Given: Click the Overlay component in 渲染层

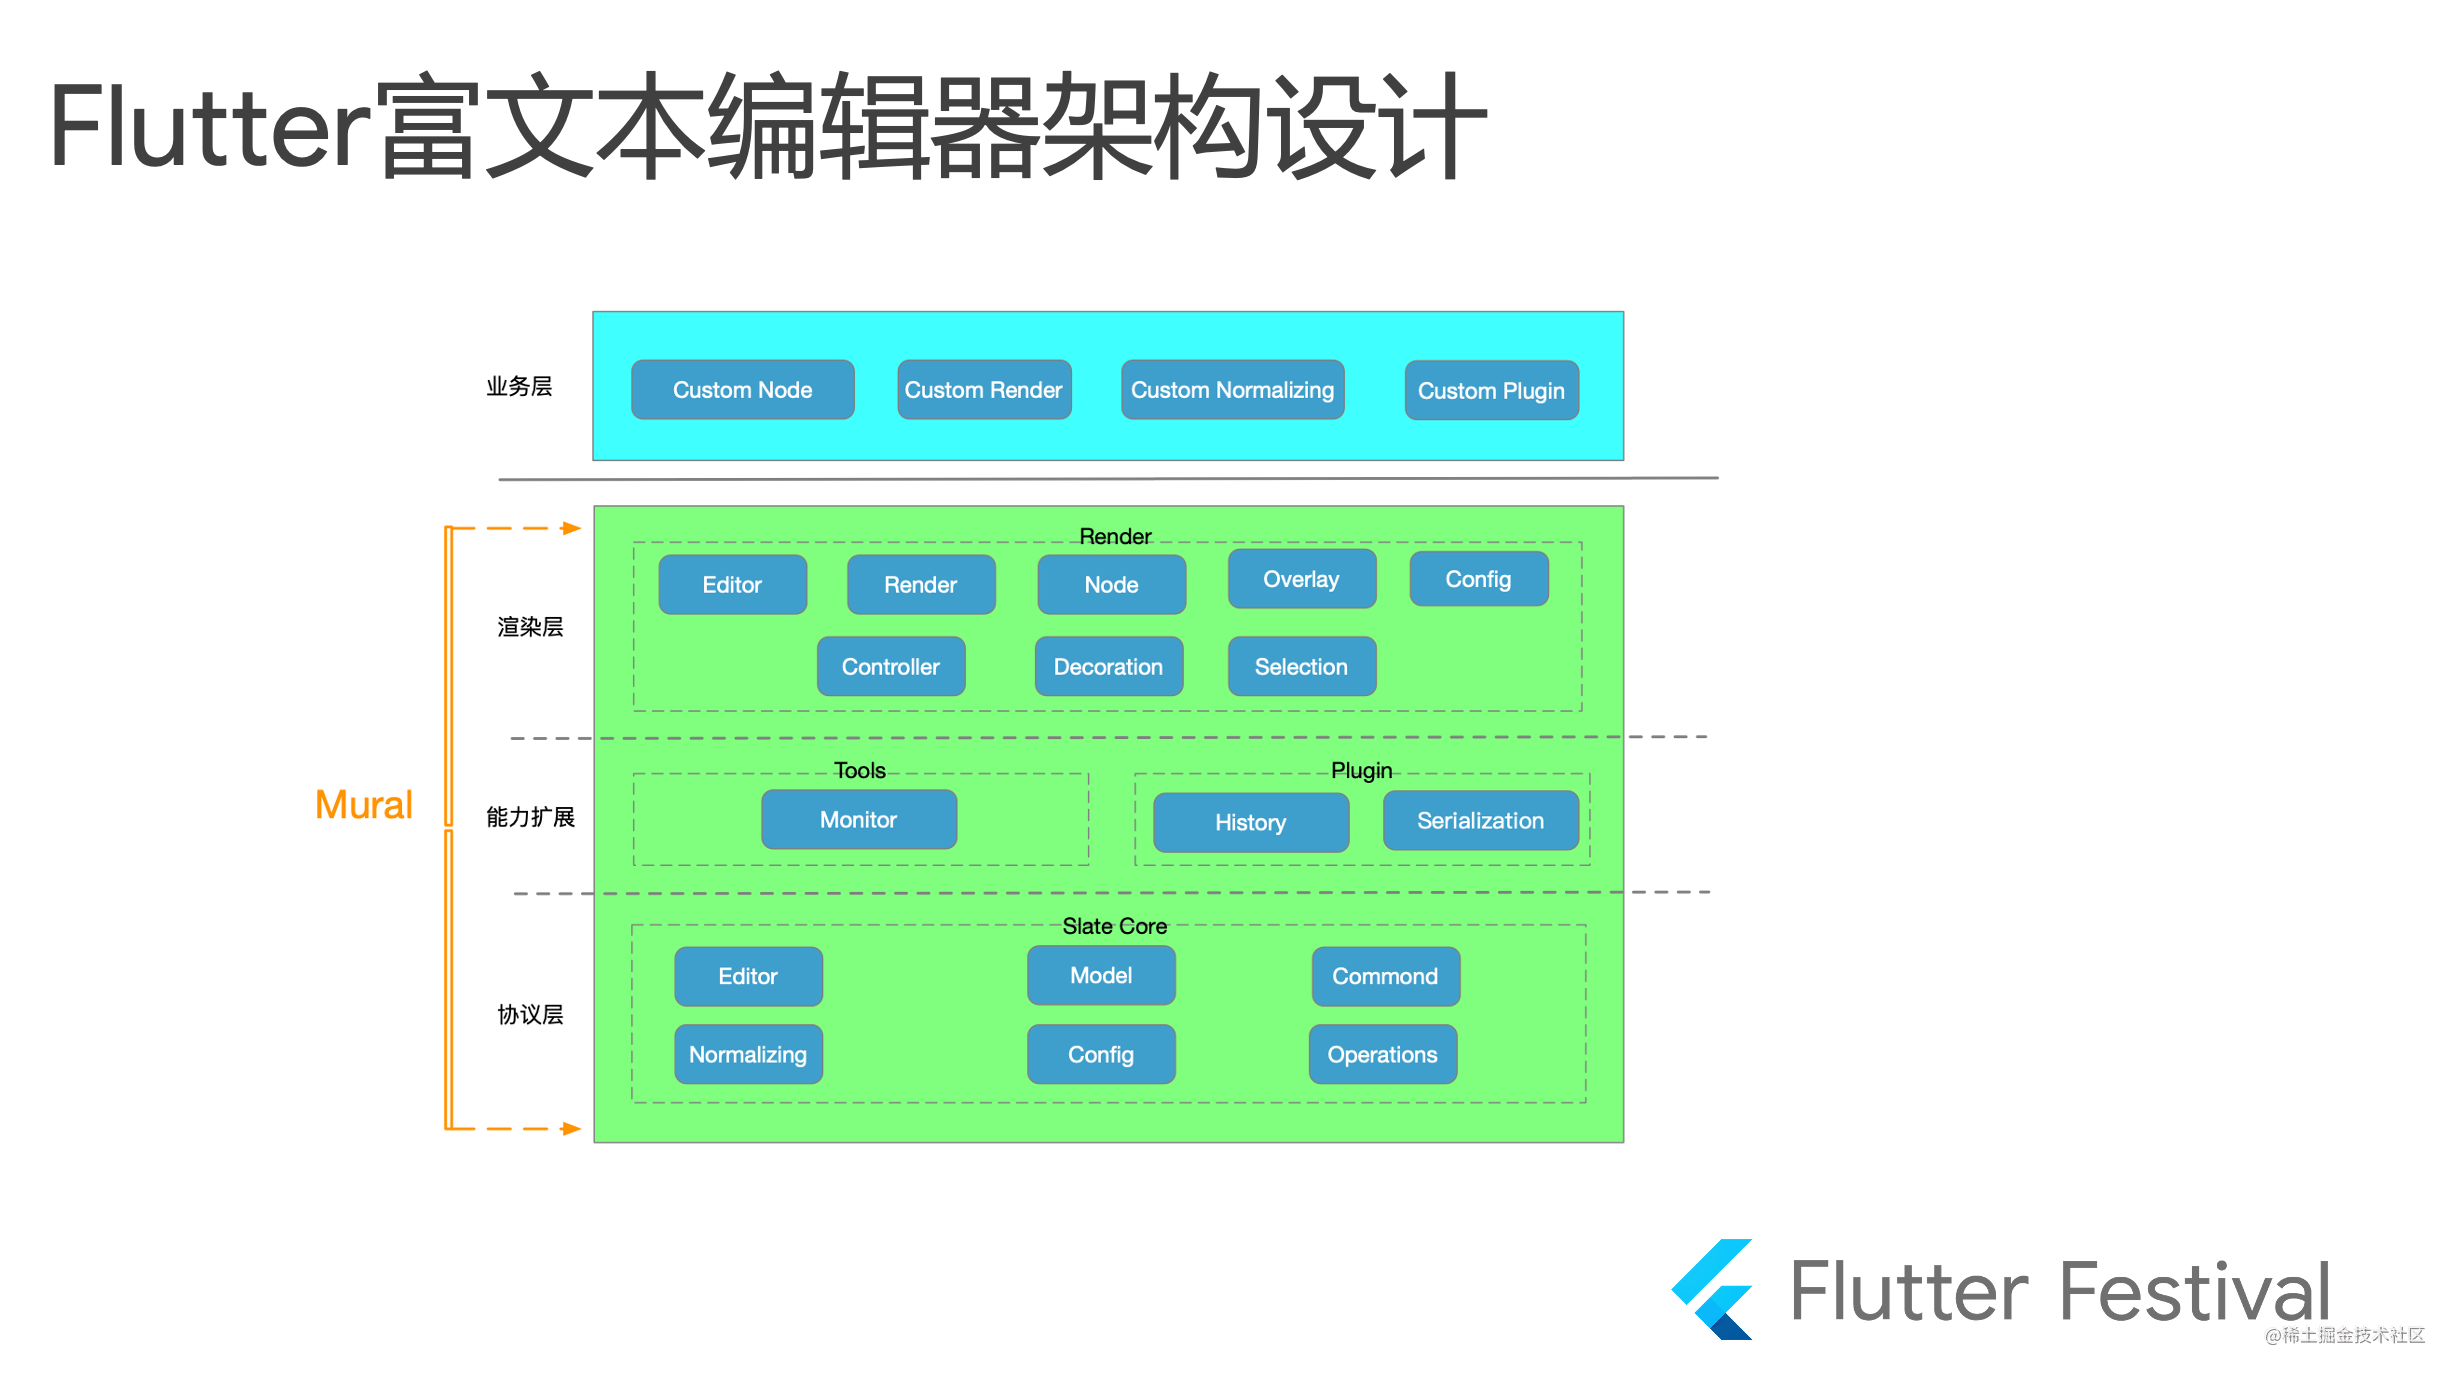Looking at the screenshot, I should click(x=1301, y=578).
